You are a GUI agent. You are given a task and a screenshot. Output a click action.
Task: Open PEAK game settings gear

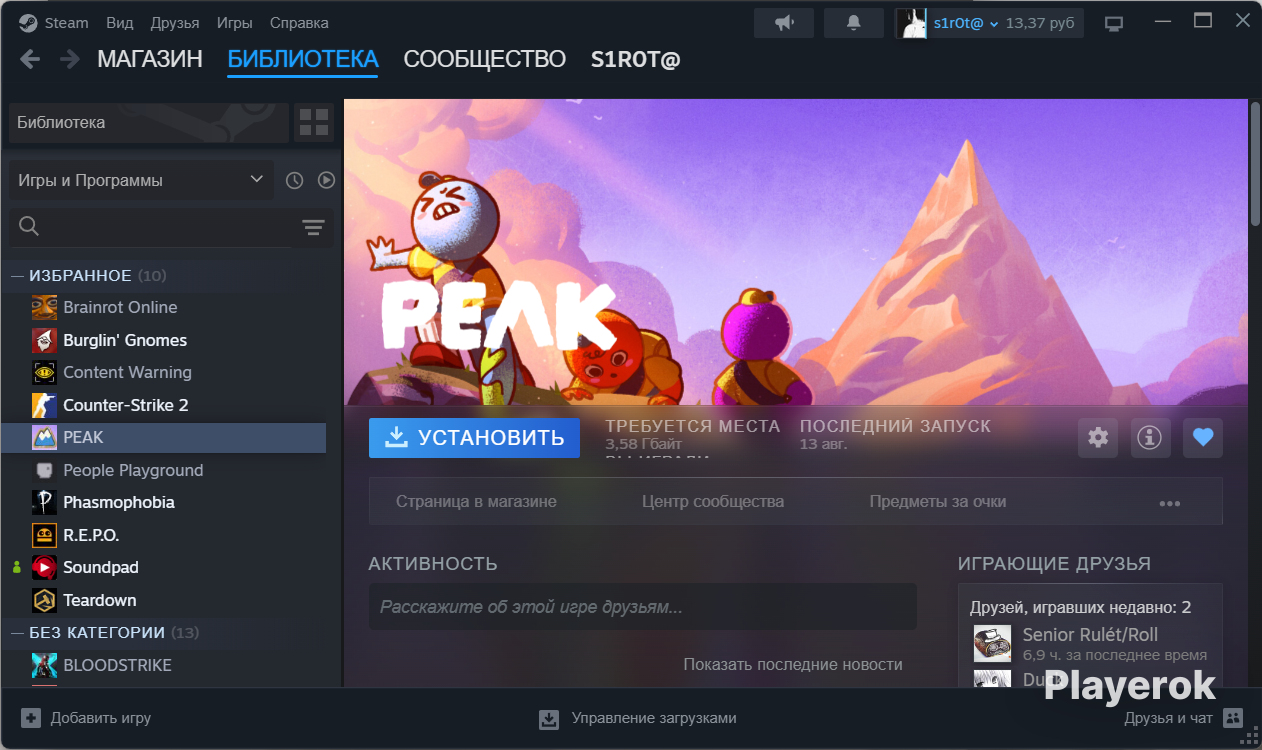[1098, 438]
